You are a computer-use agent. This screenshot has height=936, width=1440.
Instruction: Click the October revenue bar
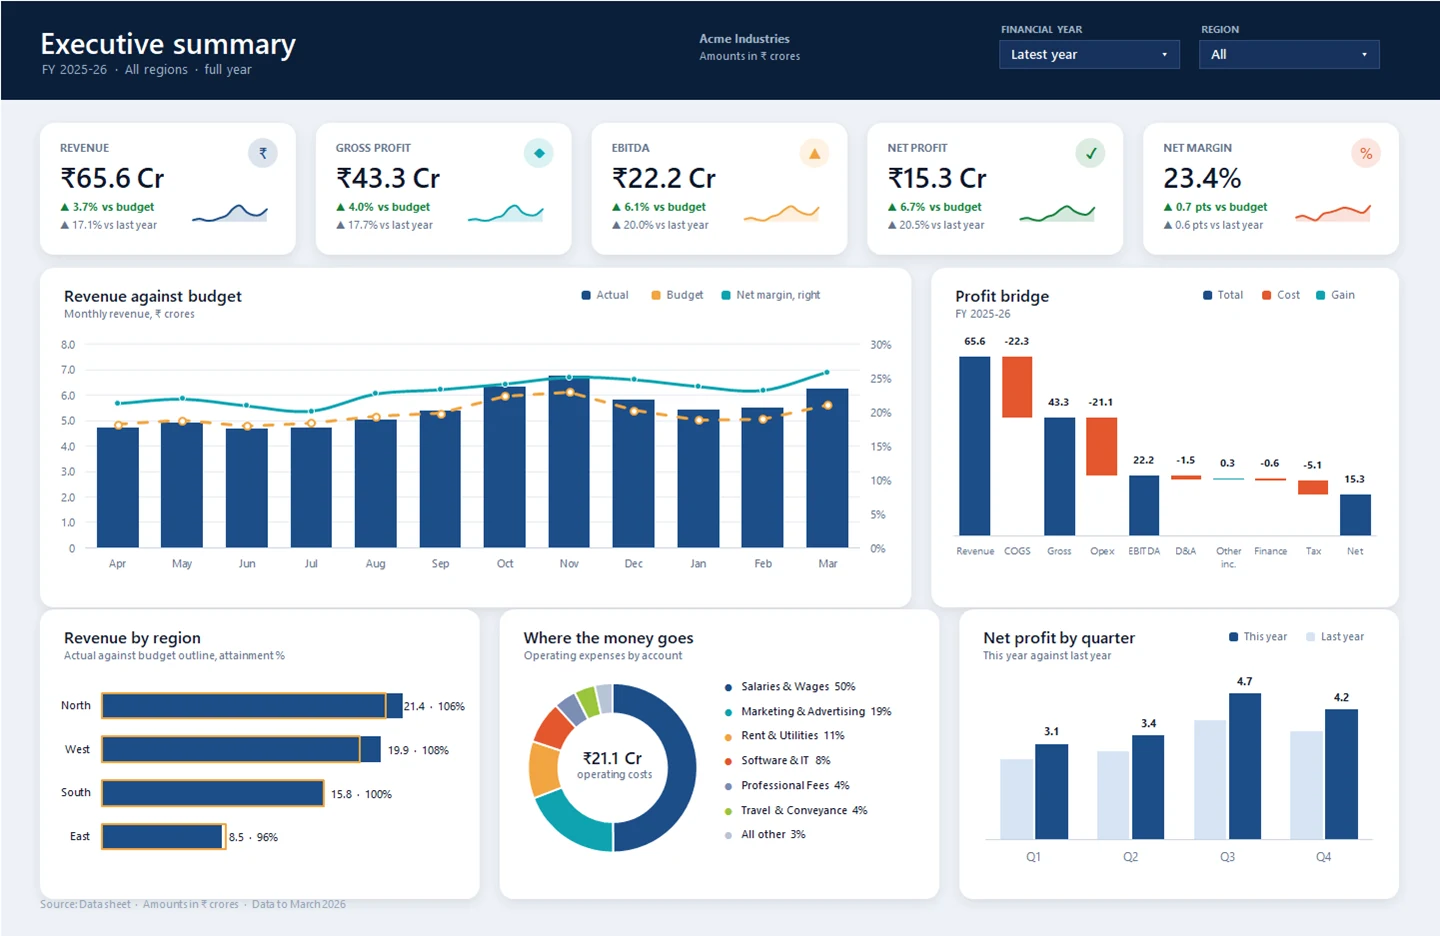(x=505, y=467)
